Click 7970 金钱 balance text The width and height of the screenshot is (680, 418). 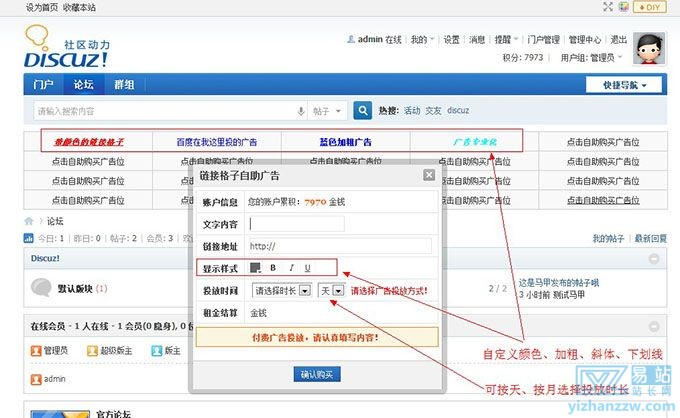pyautogui.click(x=325, y=202)
